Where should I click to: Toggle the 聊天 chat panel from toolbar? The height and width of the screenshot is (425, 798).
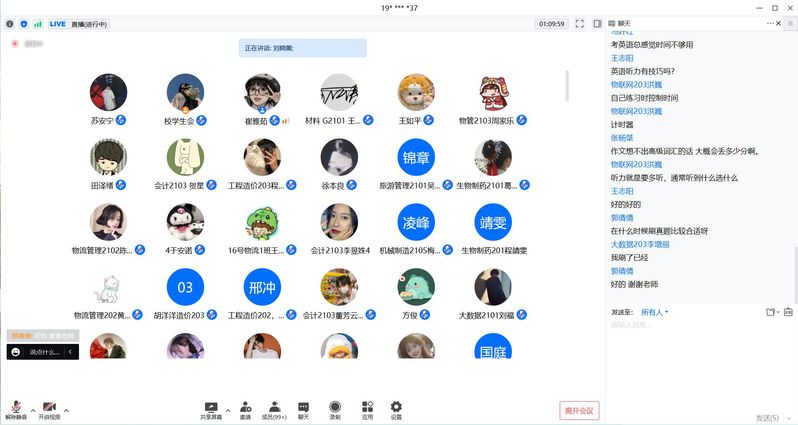point(303,409)
